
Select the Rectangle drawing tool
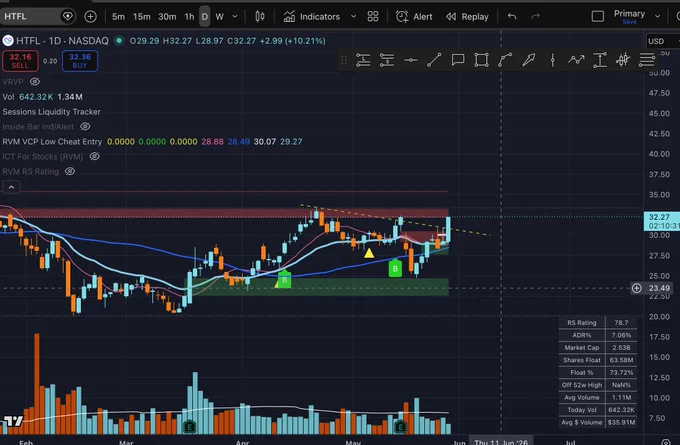481,60
